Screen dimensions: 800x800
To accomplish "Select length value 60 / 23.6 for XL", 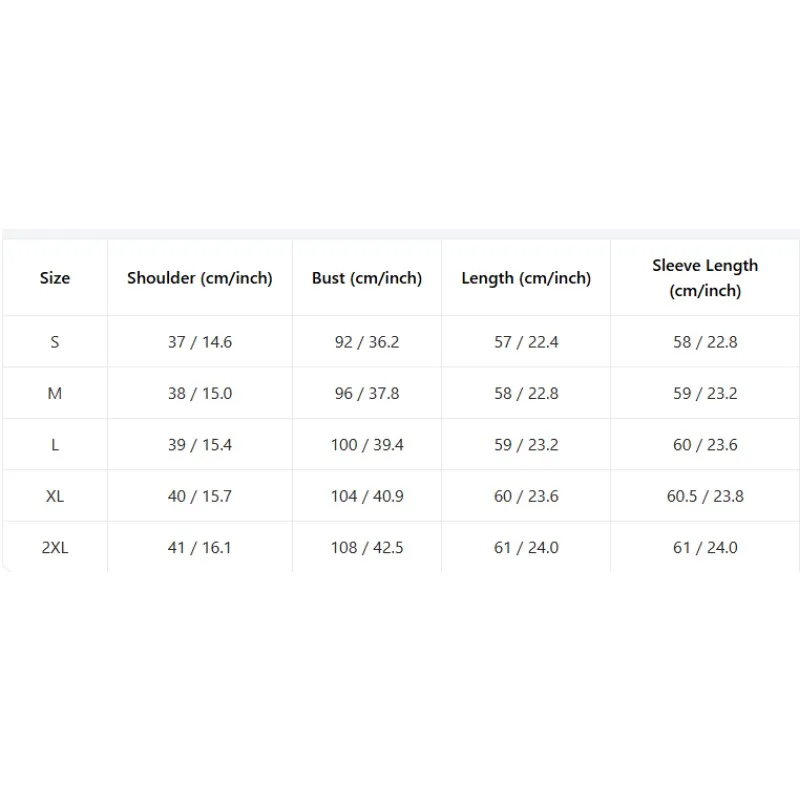I will click(x=526, y=496).
